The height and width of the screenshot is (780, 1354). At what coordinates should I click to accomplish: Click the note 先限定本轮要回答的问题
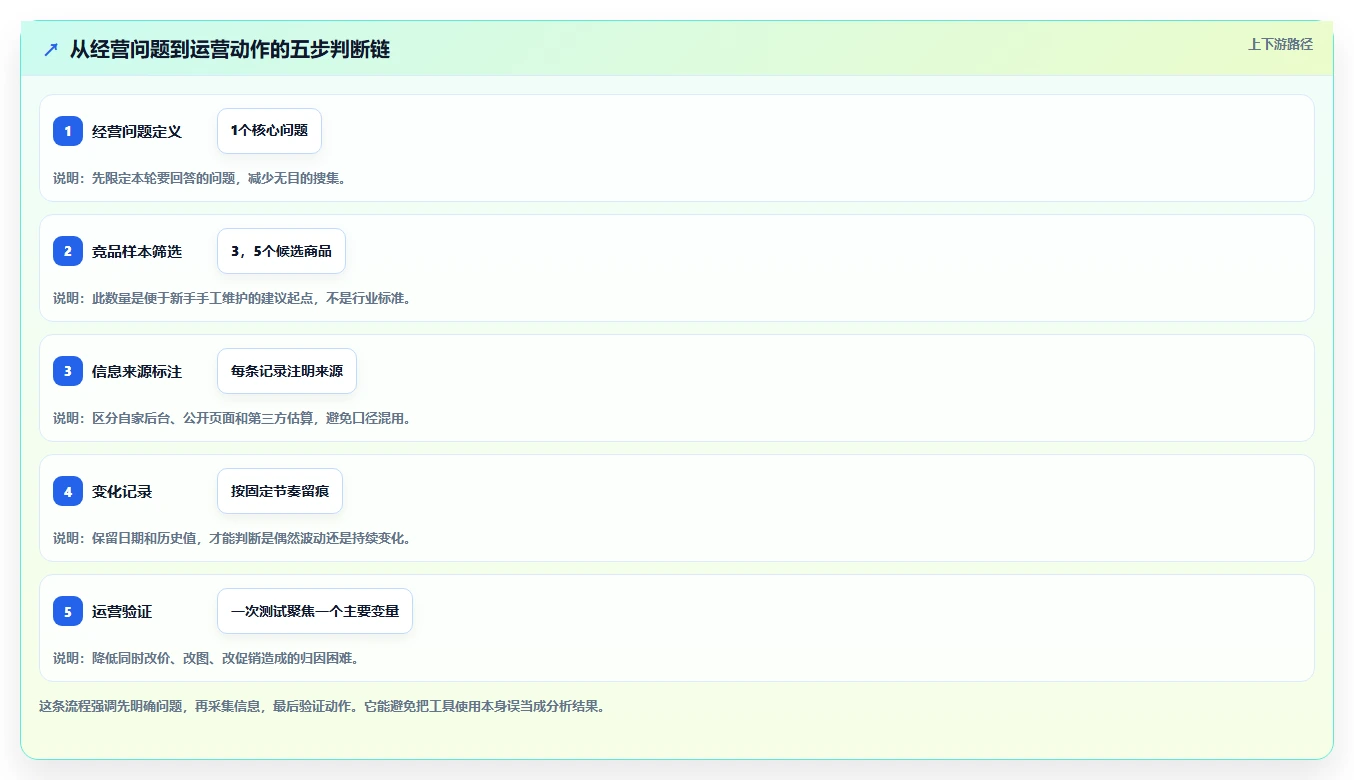point(199,178)
